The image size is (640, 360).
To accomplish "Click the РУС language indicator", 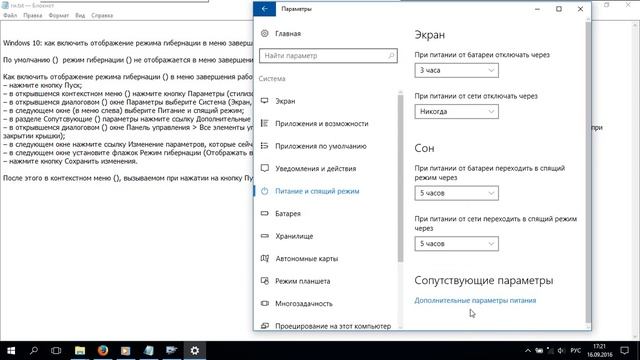I will (576, 351).
